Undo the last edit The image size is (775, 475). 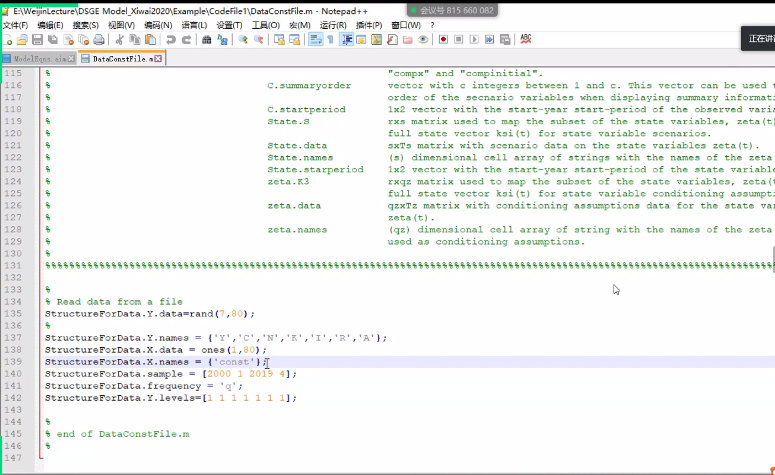pyautogui.click(x=171, y=40)
